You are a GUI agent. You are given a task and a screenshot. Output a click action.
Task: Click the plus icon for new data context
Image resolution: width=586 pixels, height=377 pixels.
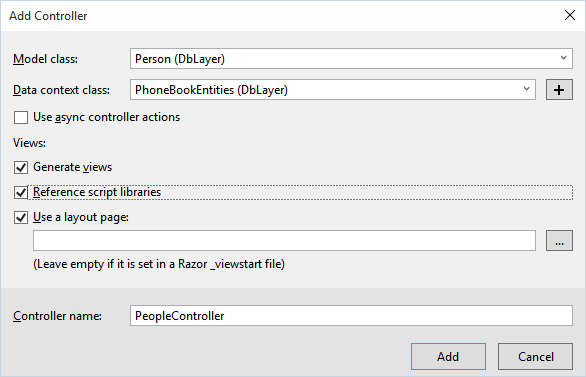tap(559, 90)
